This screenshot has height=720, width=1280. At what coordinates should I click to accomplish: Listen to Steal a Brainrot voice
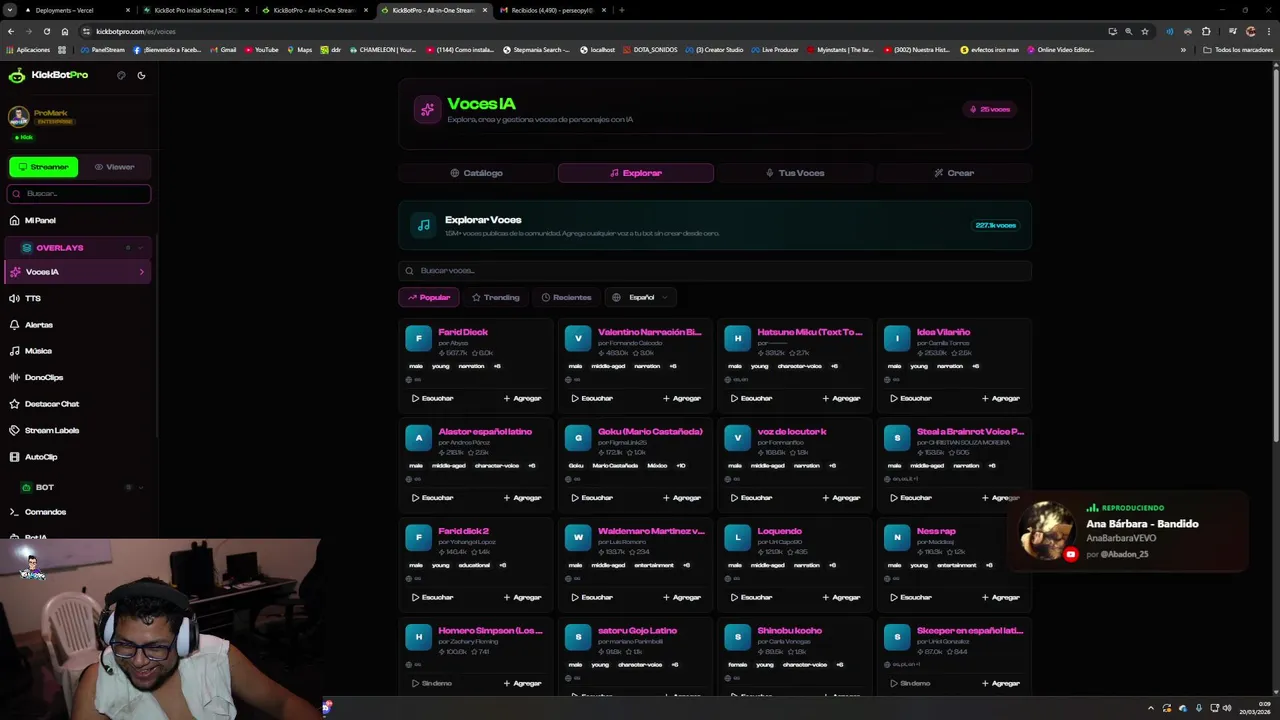[911, 497]
